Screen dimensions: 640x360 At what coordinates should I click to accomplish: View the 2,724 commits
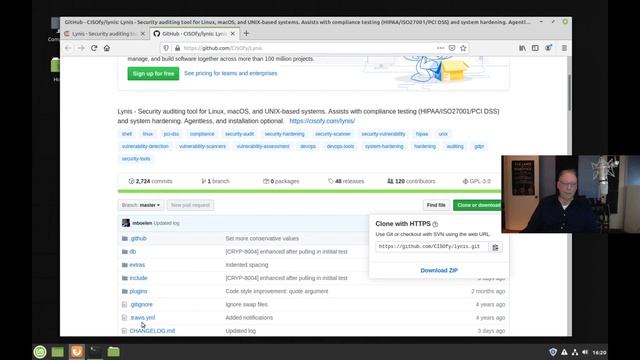(150, 181)
